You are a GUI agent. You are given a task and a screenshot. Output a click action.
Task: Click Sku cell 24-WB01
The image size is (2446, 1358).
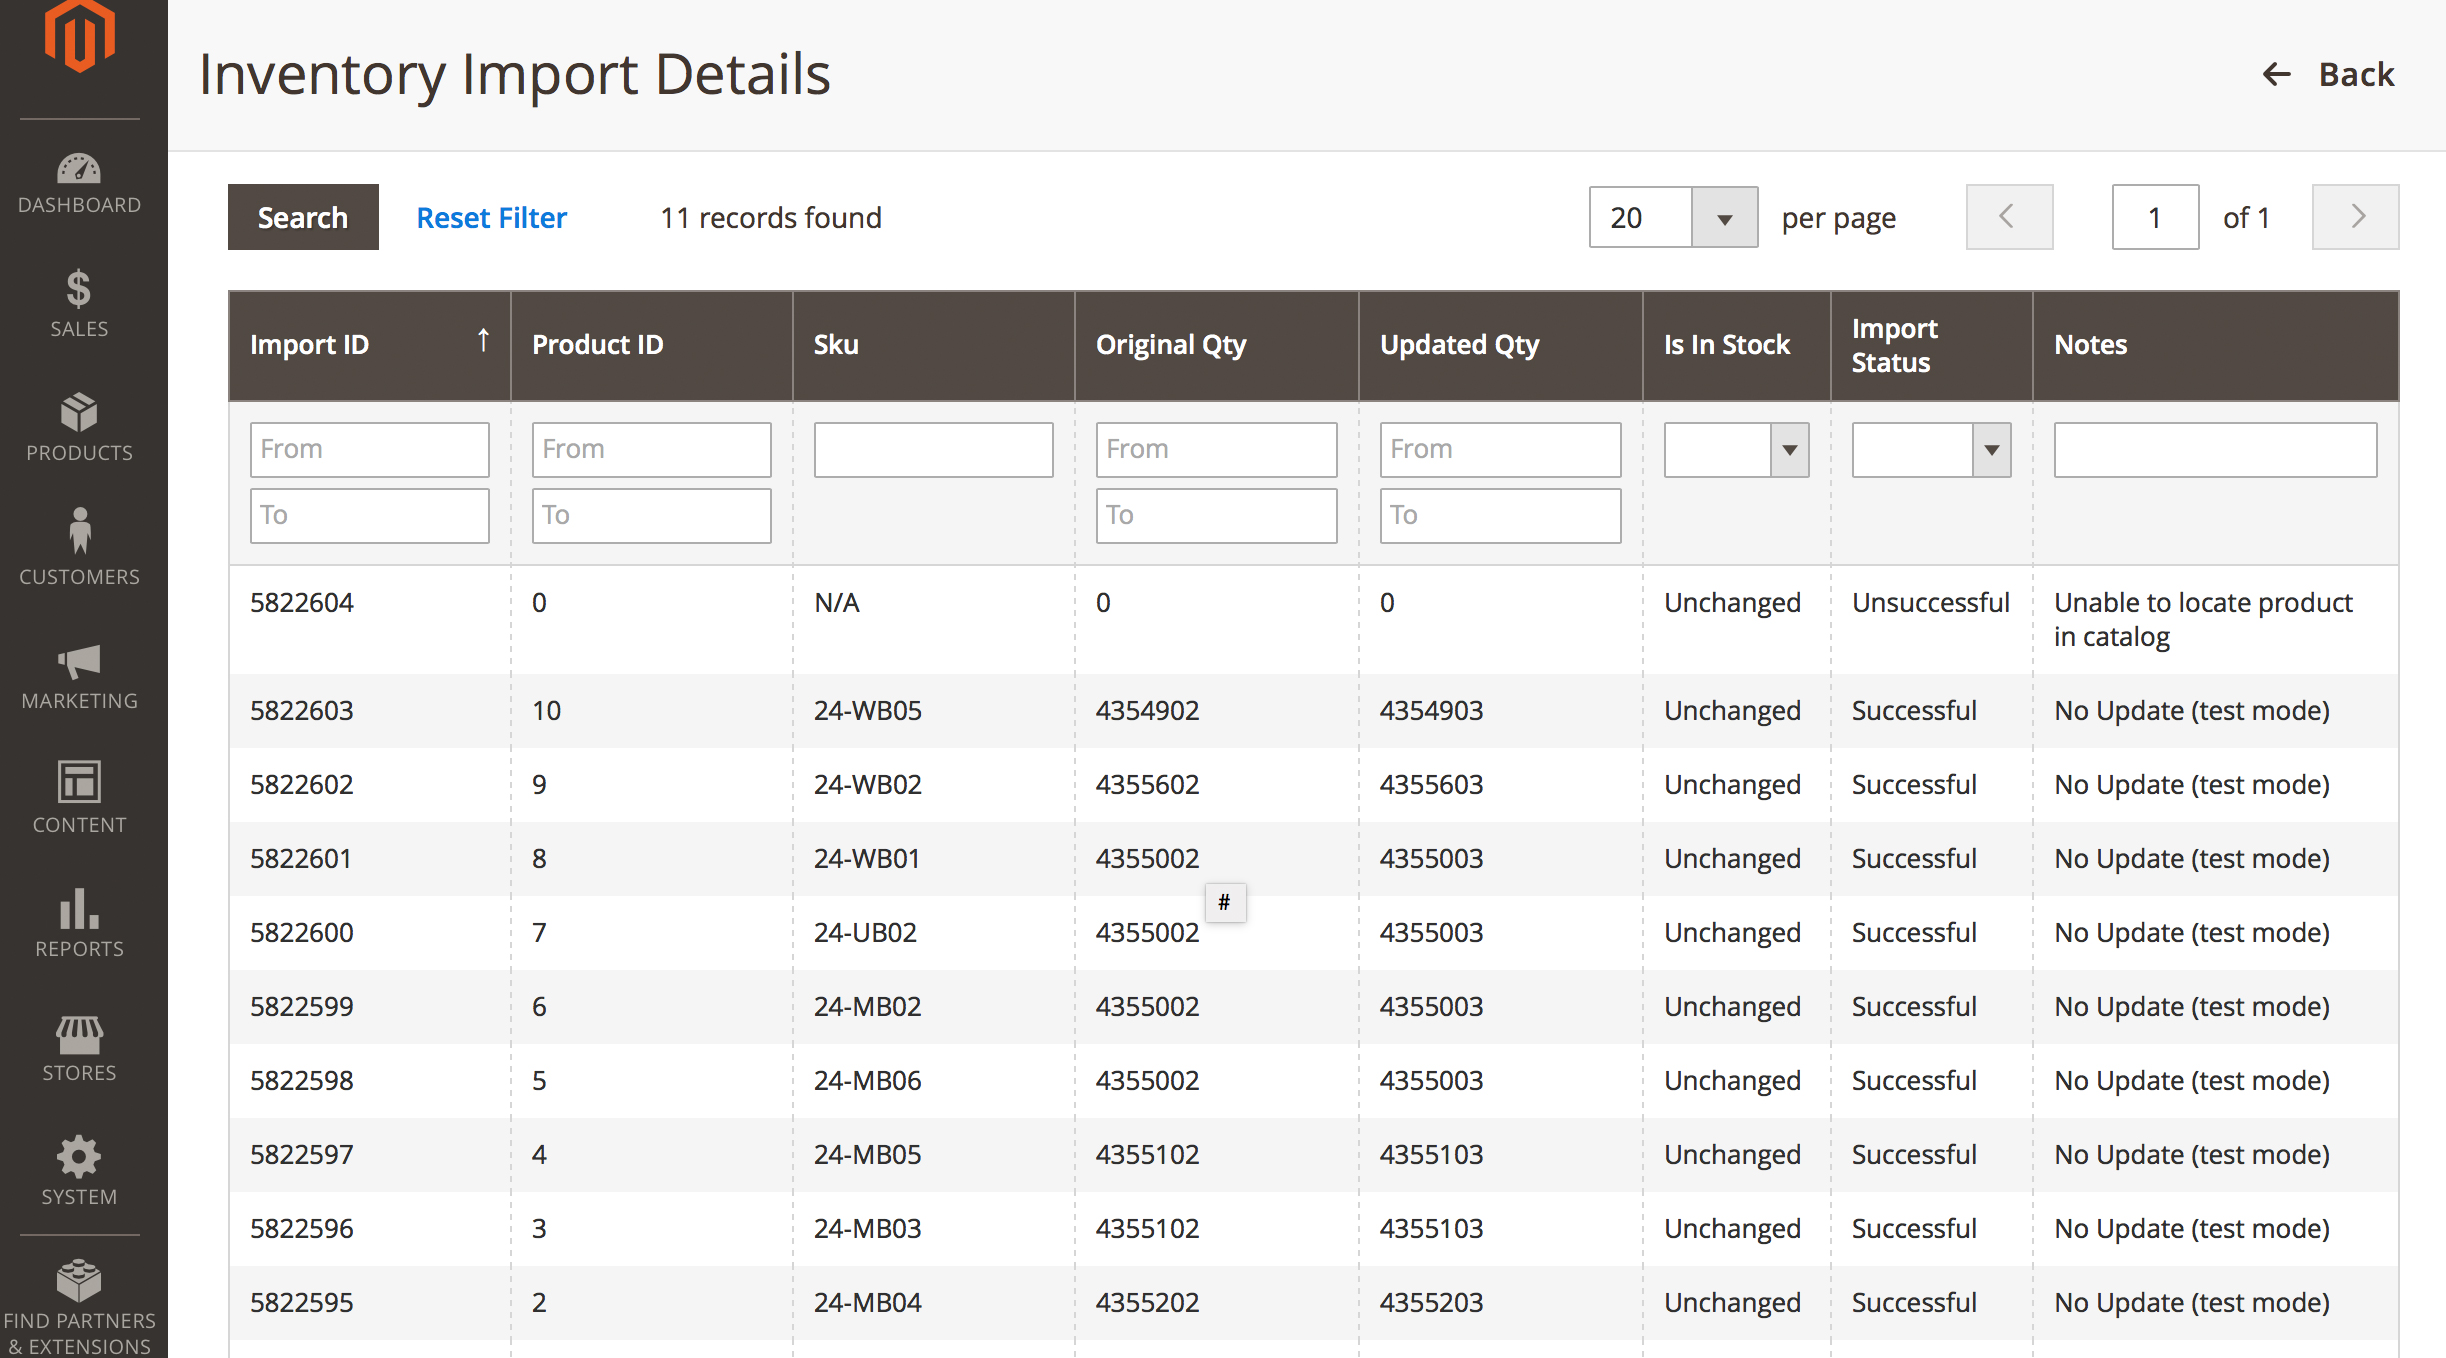pyautogui.click(x=867, y=859)
